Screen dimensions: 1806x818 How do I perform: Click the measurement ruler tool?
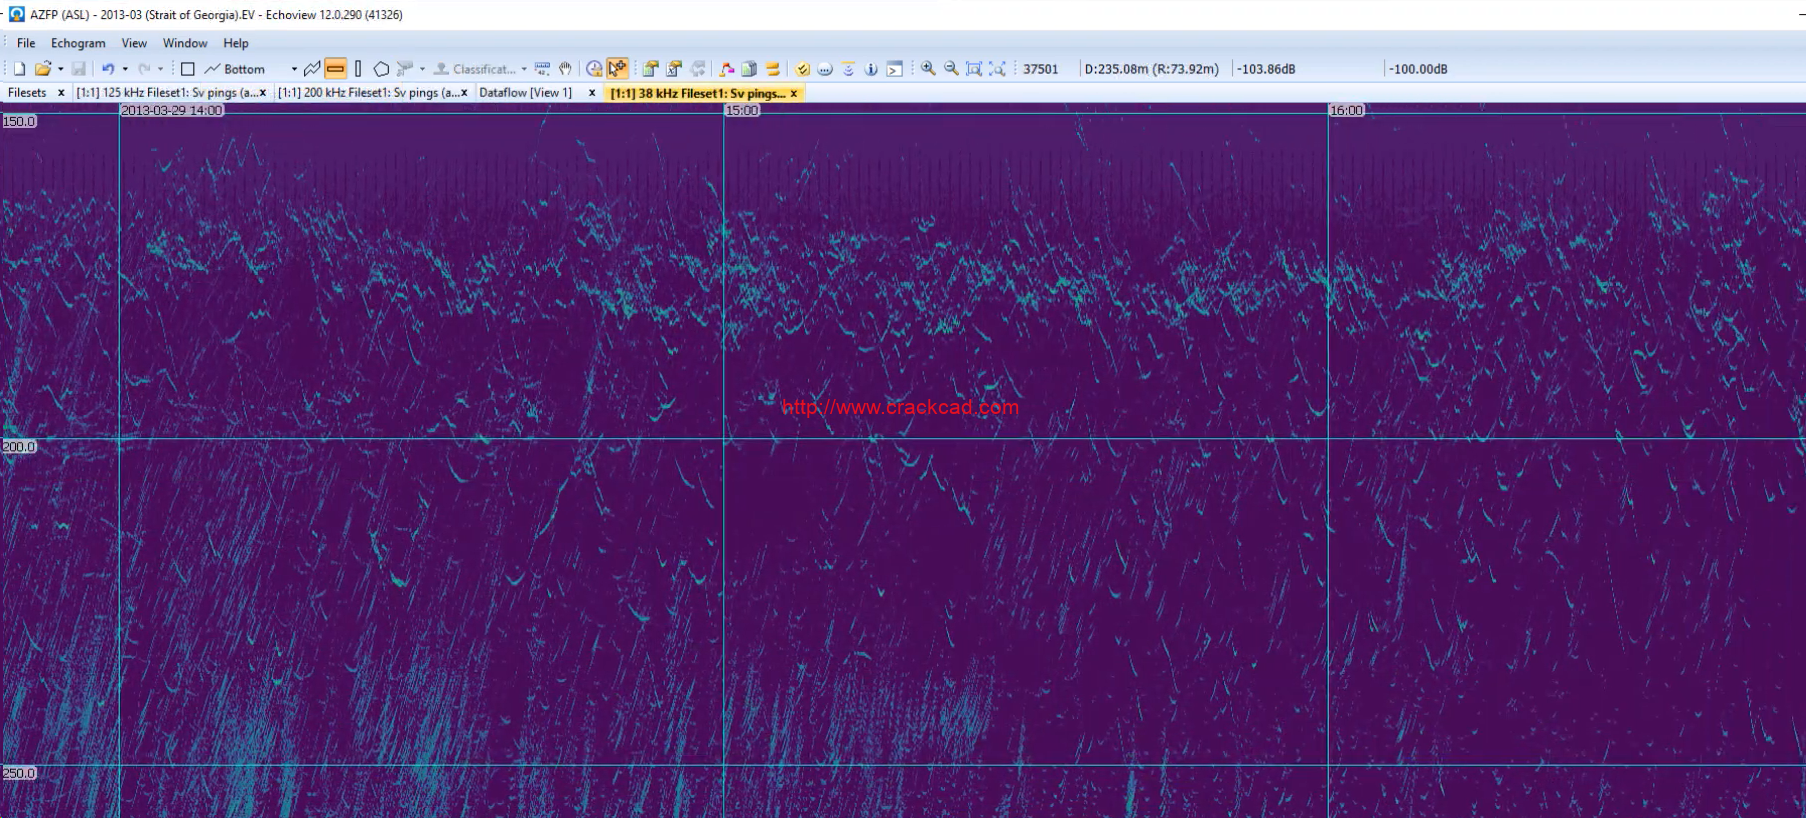542,69
